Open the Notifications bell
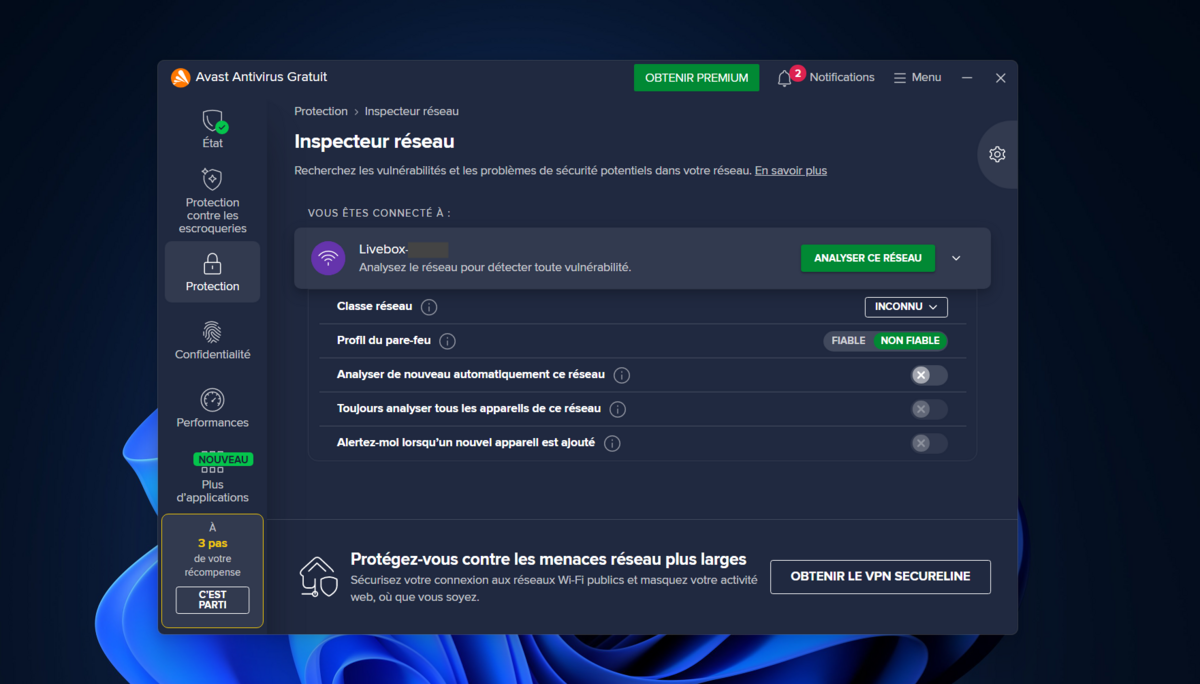This screenshot has height=684, width=1200. click(x=784, y=78)
